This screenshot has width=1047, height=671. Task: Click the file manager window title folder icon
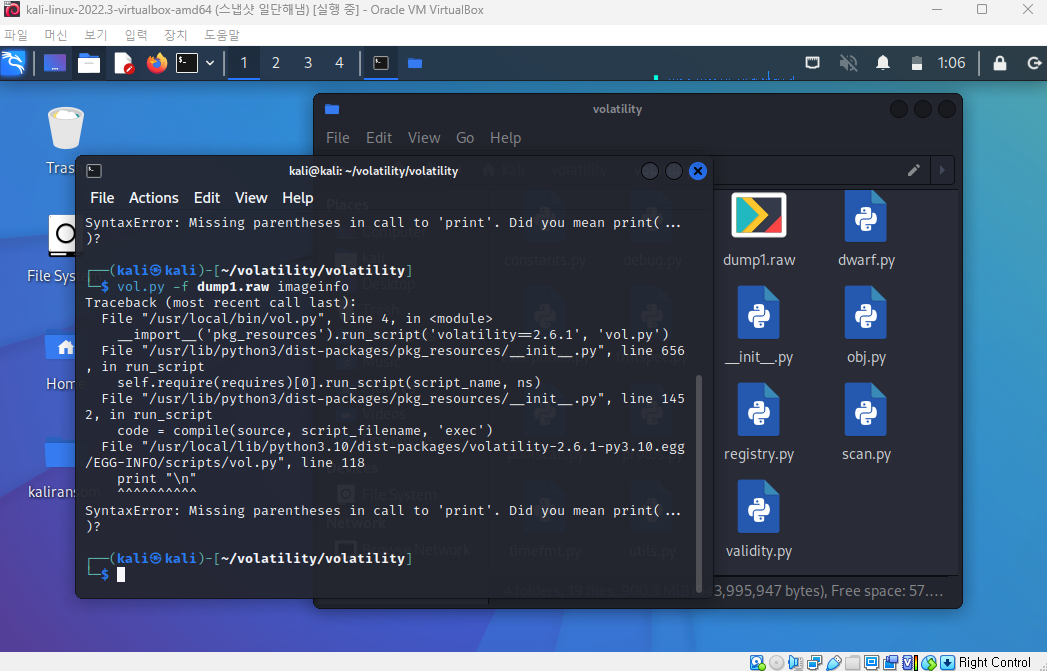(x=332, y=109)
